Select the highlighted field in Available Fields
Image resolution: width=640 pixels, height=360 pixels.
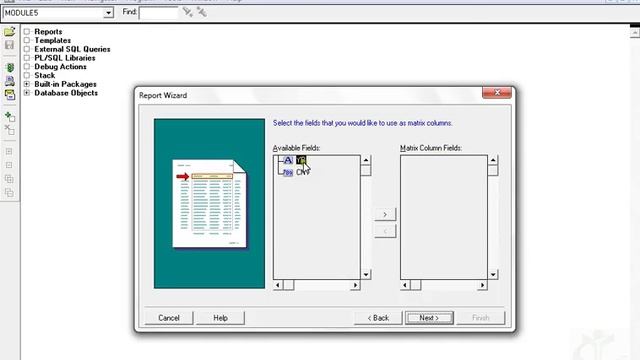click(301, 160)
